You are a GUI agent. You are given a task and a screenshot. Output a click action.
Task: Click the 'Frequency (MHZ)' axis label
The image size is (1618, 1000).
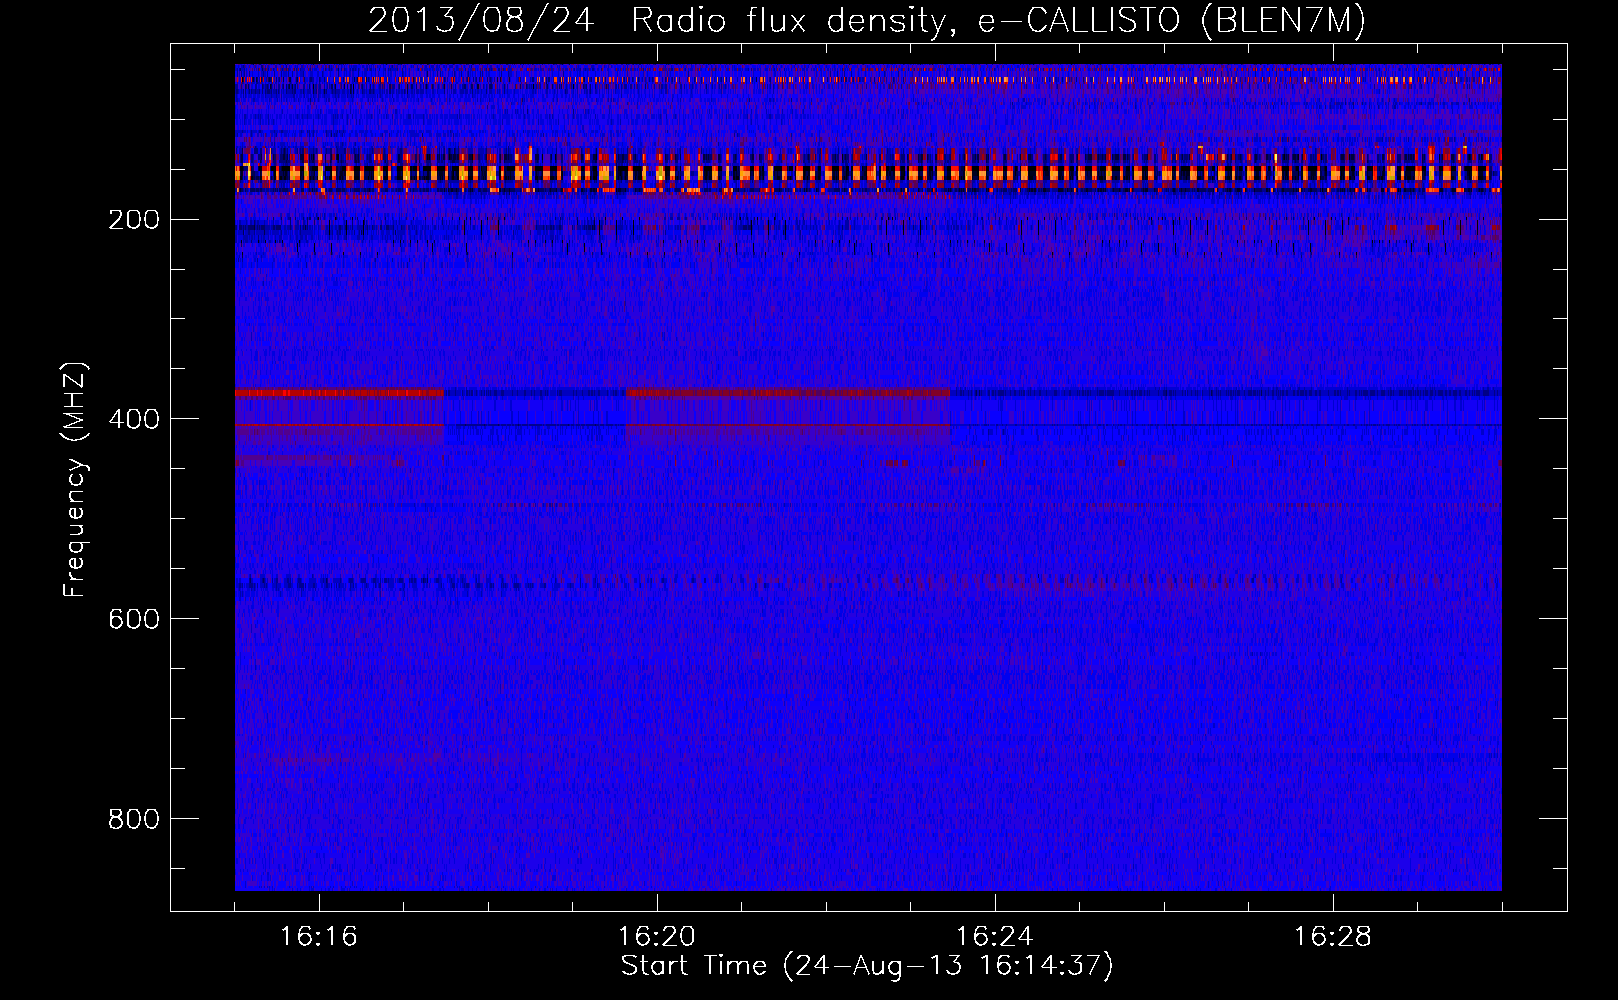tap(75, 480)
